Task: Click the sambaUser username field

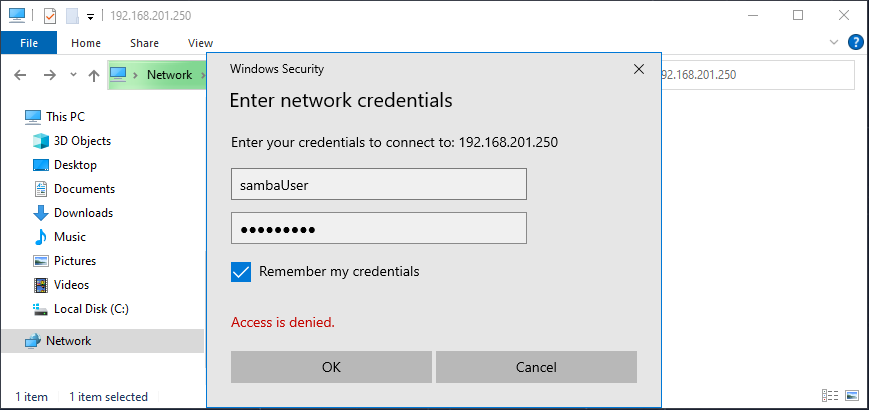Action: pyautogui.click(x=378, y=184)
